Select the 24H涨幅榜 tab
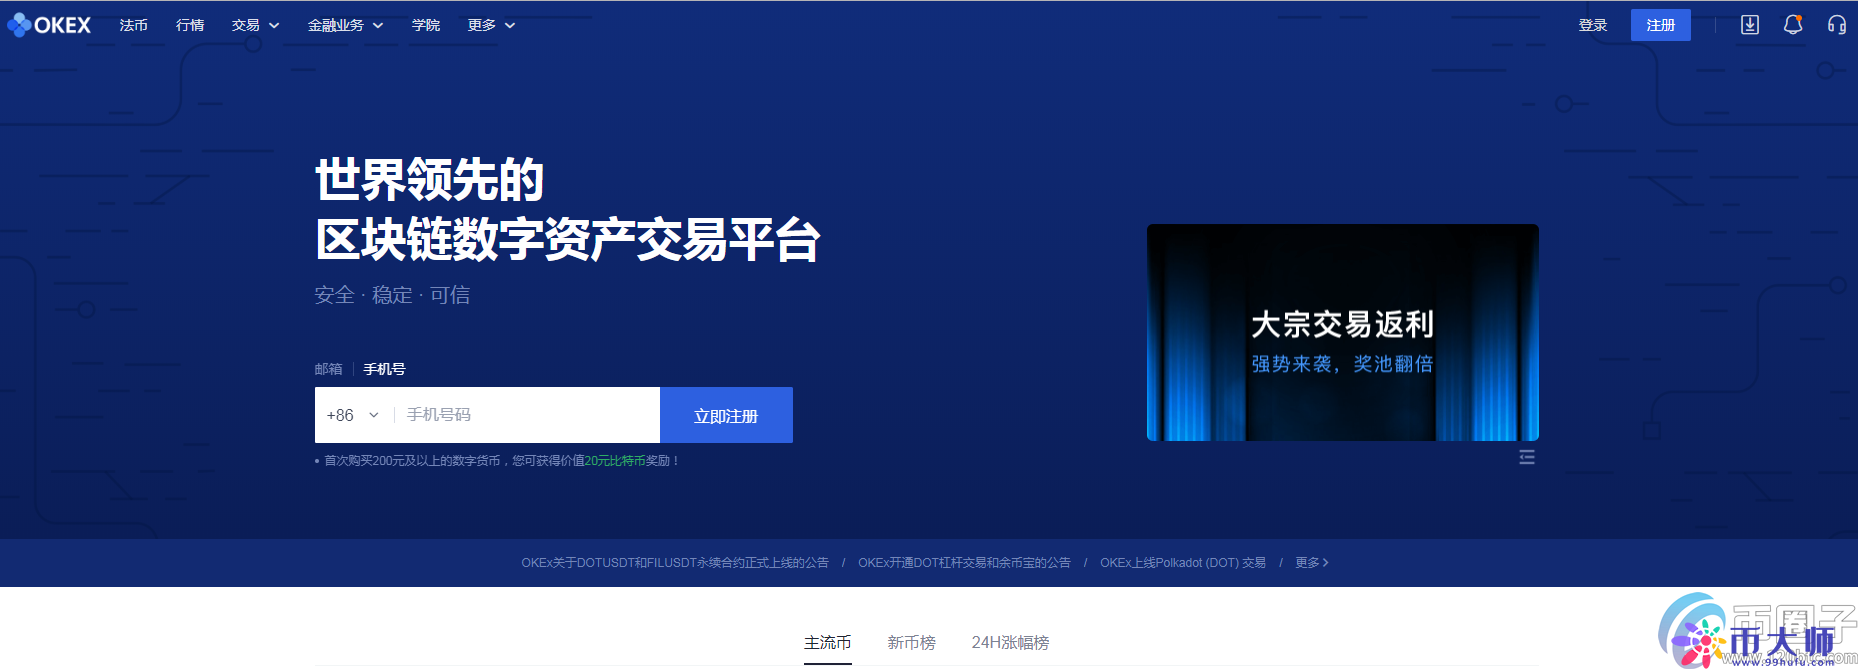Screen dimensions: 1858x669 click(x=1010, y=642)
